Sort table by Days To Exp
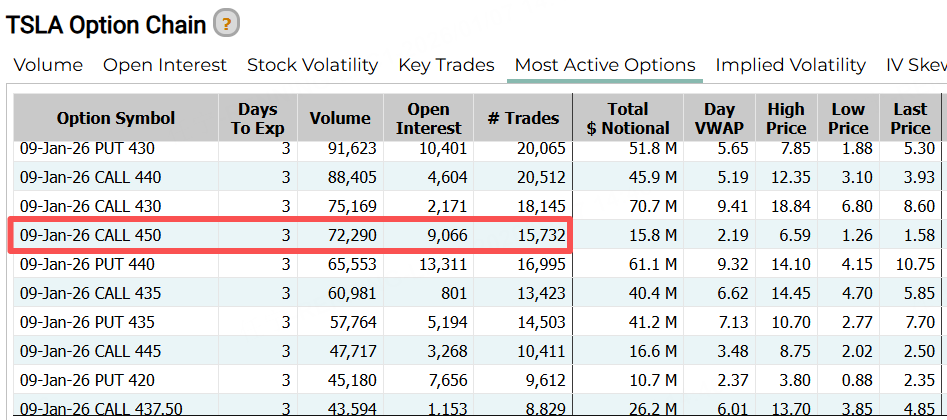Screen dimensions: 947x420 pyautogui.click(x=258, y=118)
